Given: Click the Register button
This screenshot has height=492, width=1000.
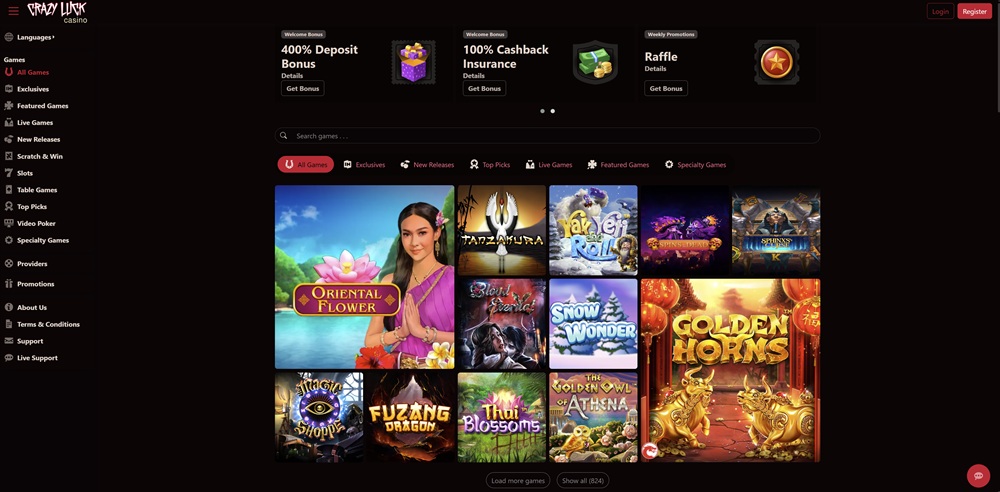Looking at the screenshot, I should coord(974,11).
